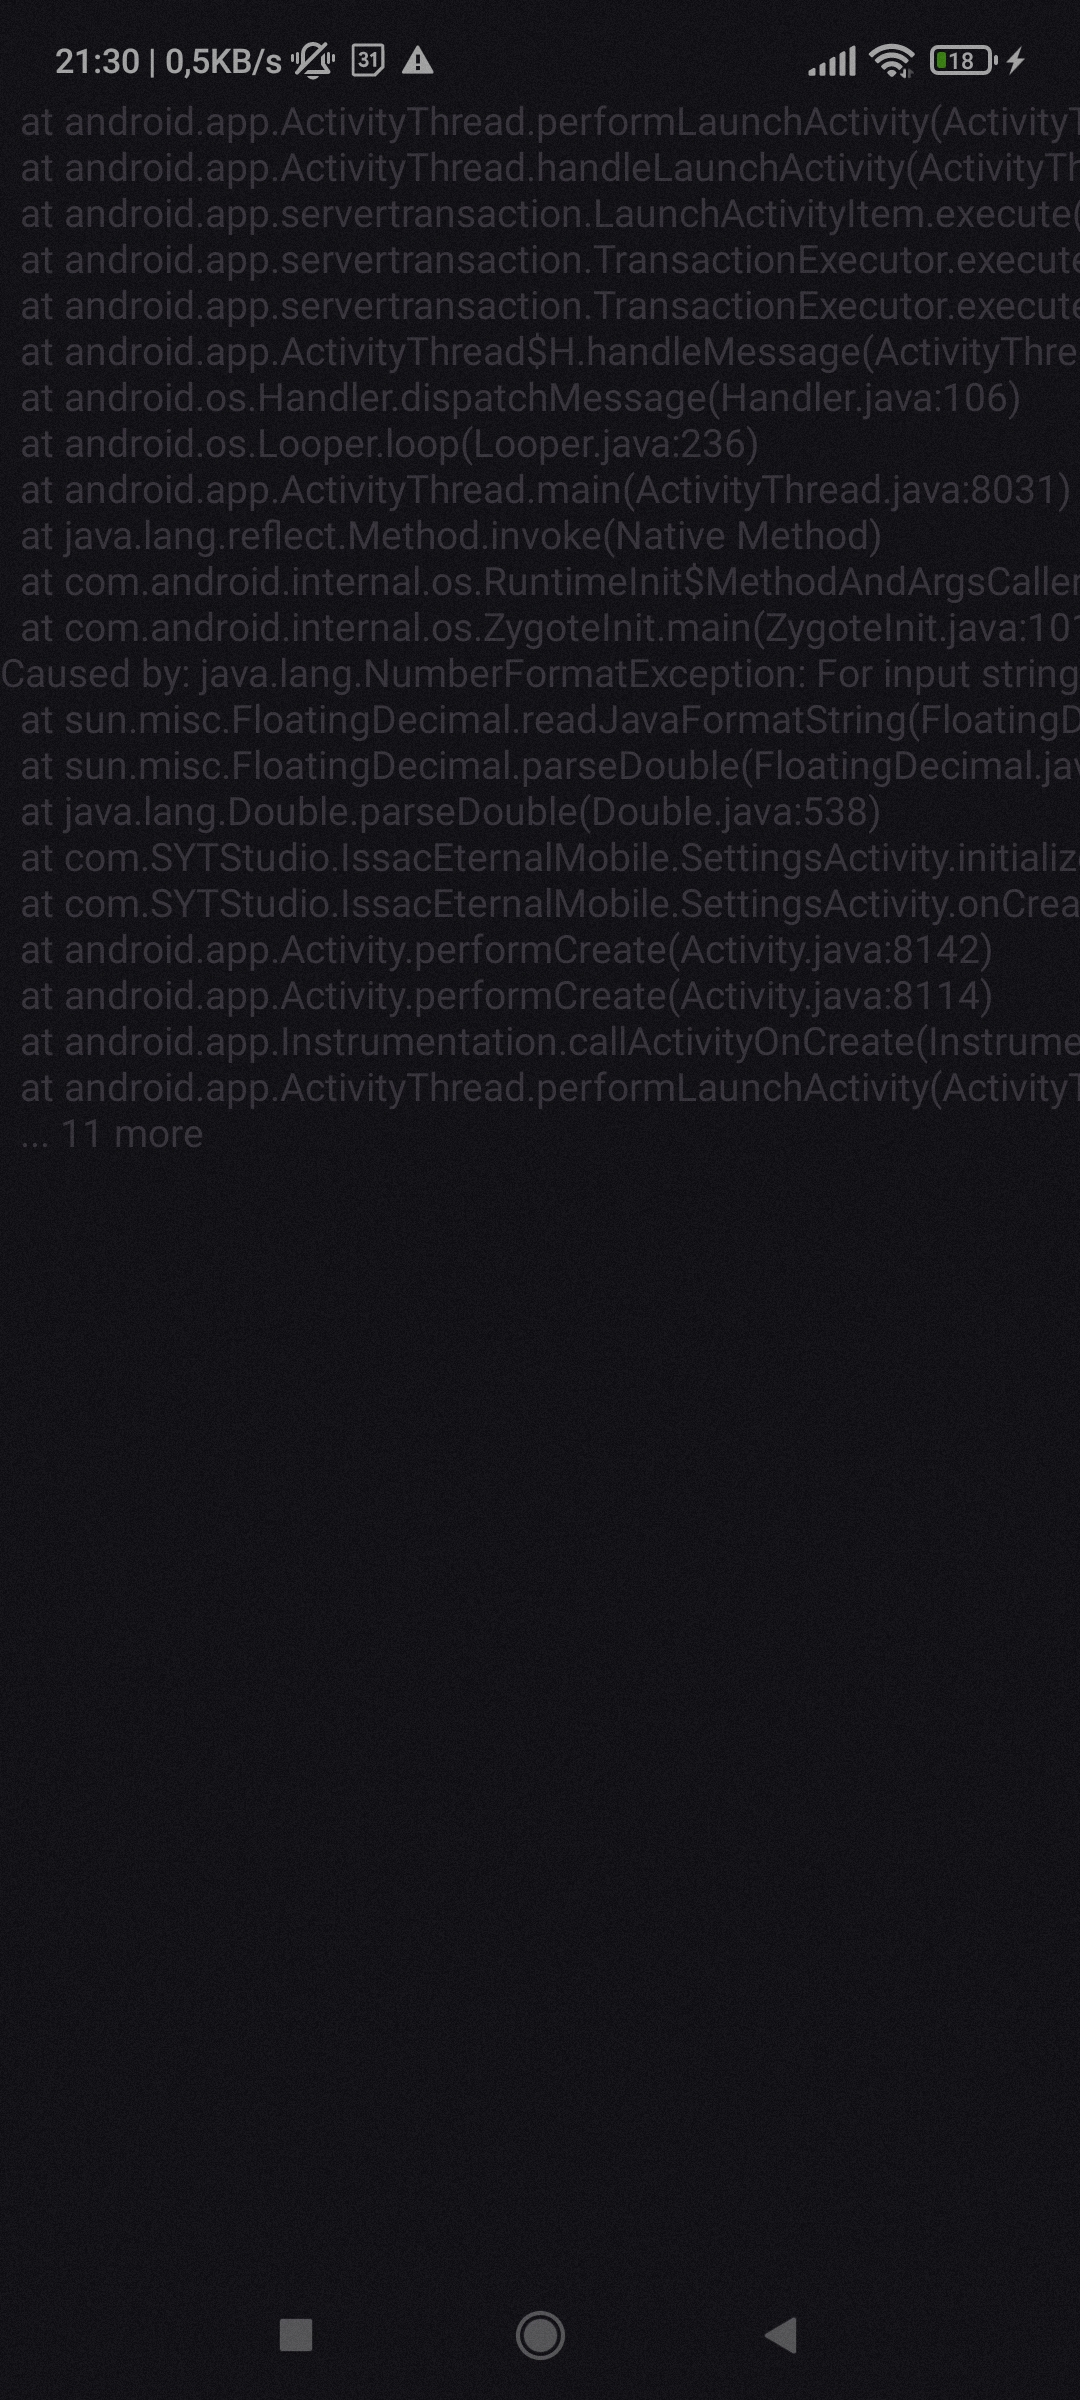The image size is (1080, 2400).
Task: Tap the circular home navigation button
Action: point(540,2335)
